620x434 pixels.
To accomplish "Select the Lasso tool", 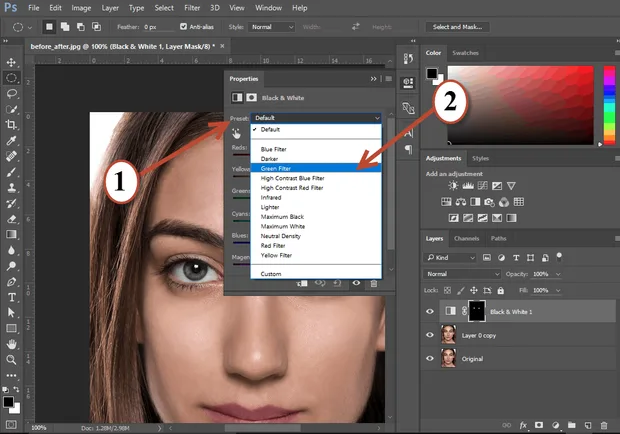I will point(11,94).
